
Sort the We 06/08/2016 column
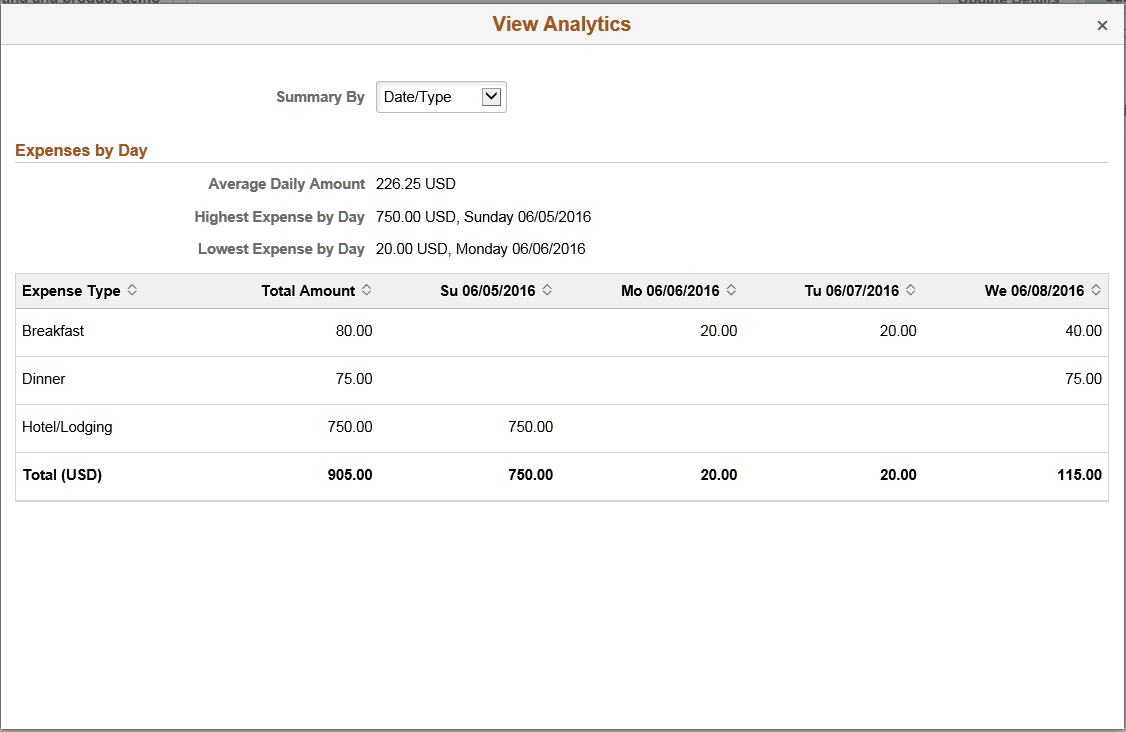pyautogui.click(x=1096, y=291)
